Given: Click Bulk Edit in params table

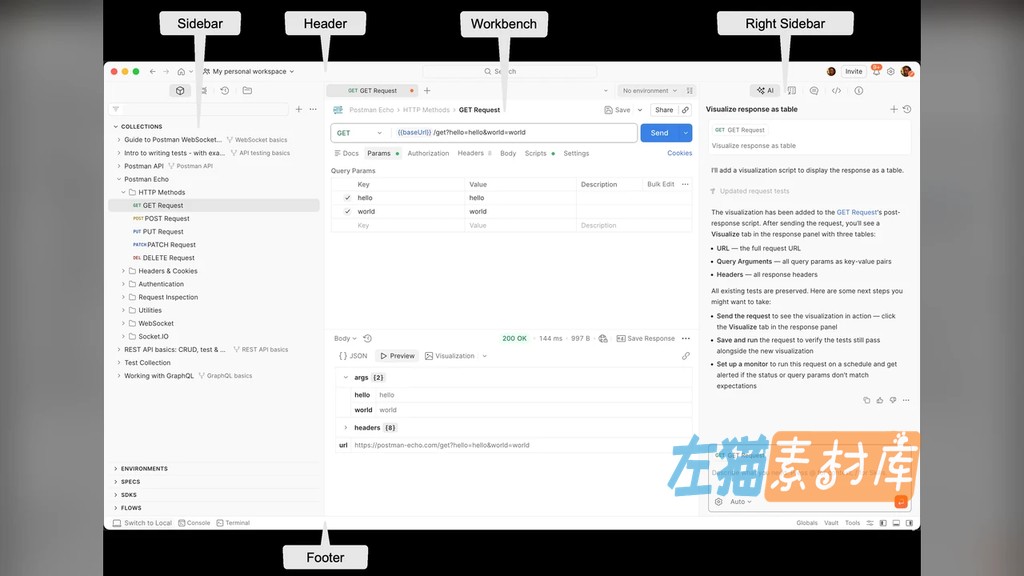Looking at the screenshot, I should [x=660, y=184].
